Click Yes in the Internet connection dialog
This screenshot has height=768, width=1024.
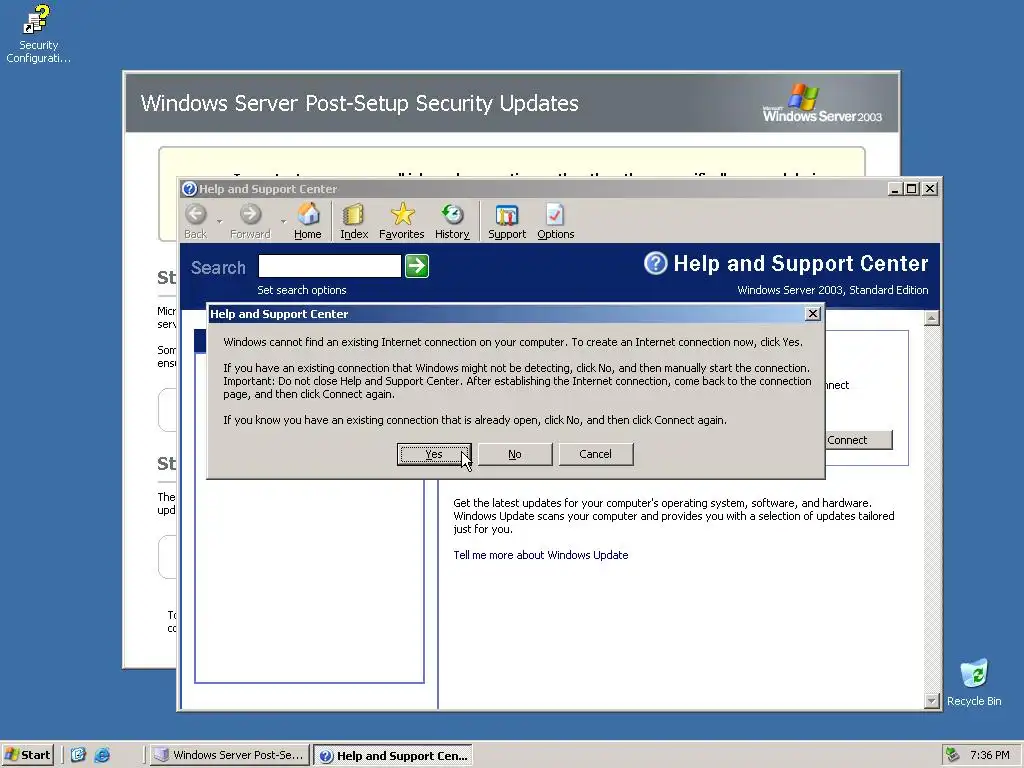[x=434, y=454]
